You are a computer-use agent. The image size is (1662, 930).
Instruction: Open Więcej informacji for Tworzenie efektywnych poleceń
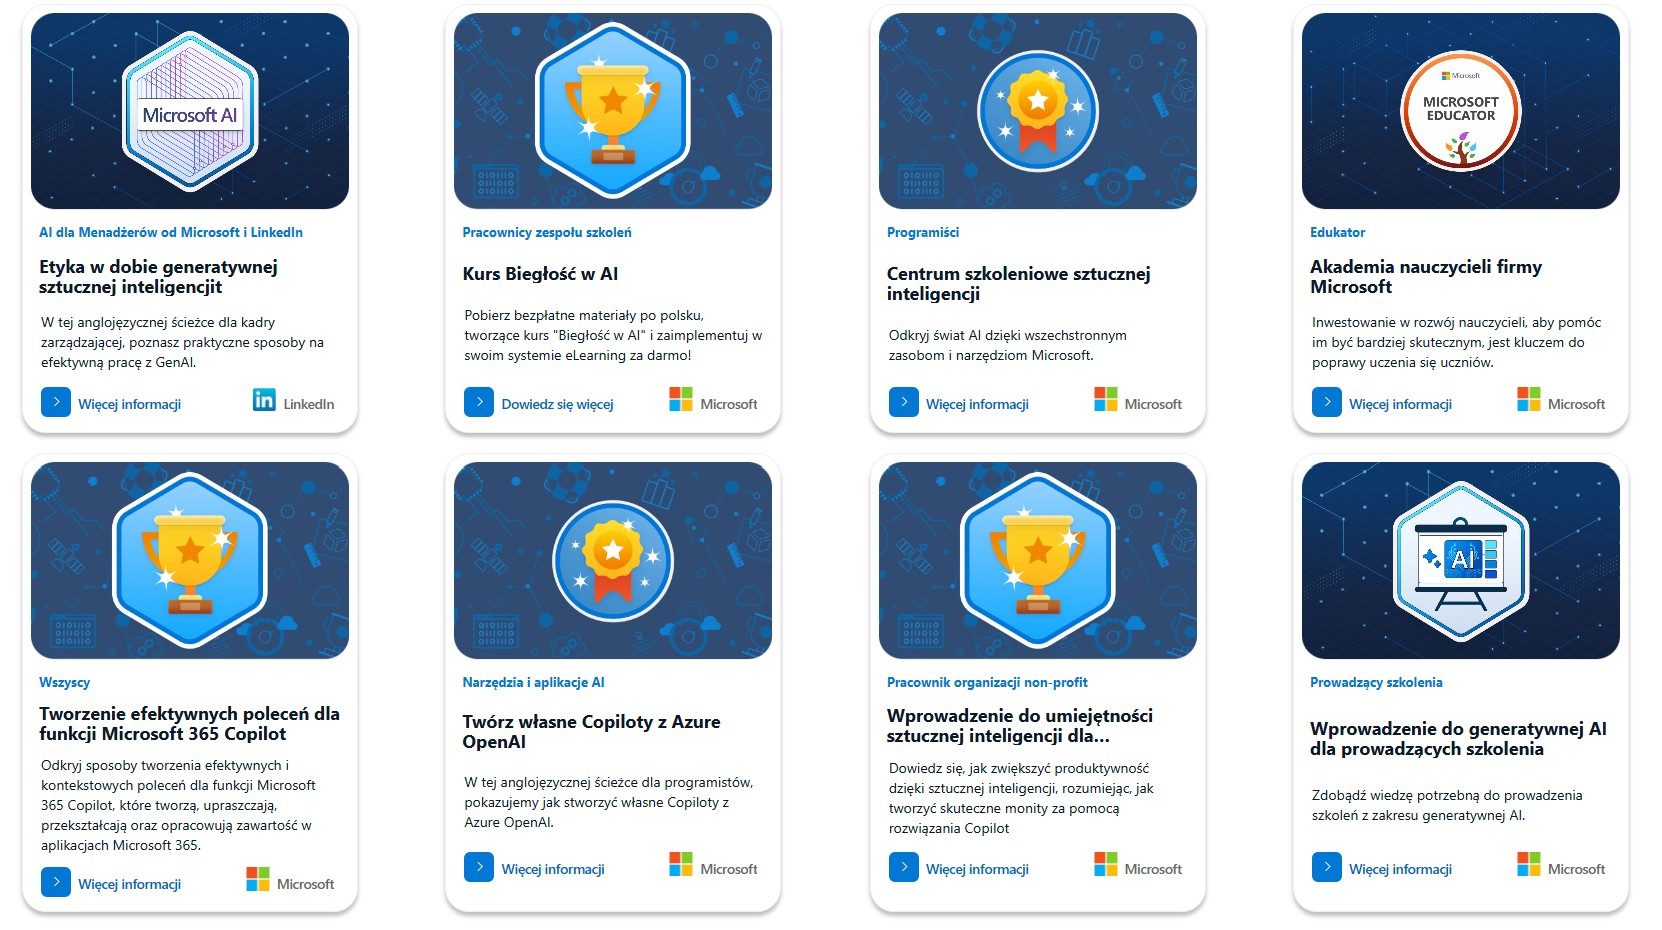click(x=130, y=884)
